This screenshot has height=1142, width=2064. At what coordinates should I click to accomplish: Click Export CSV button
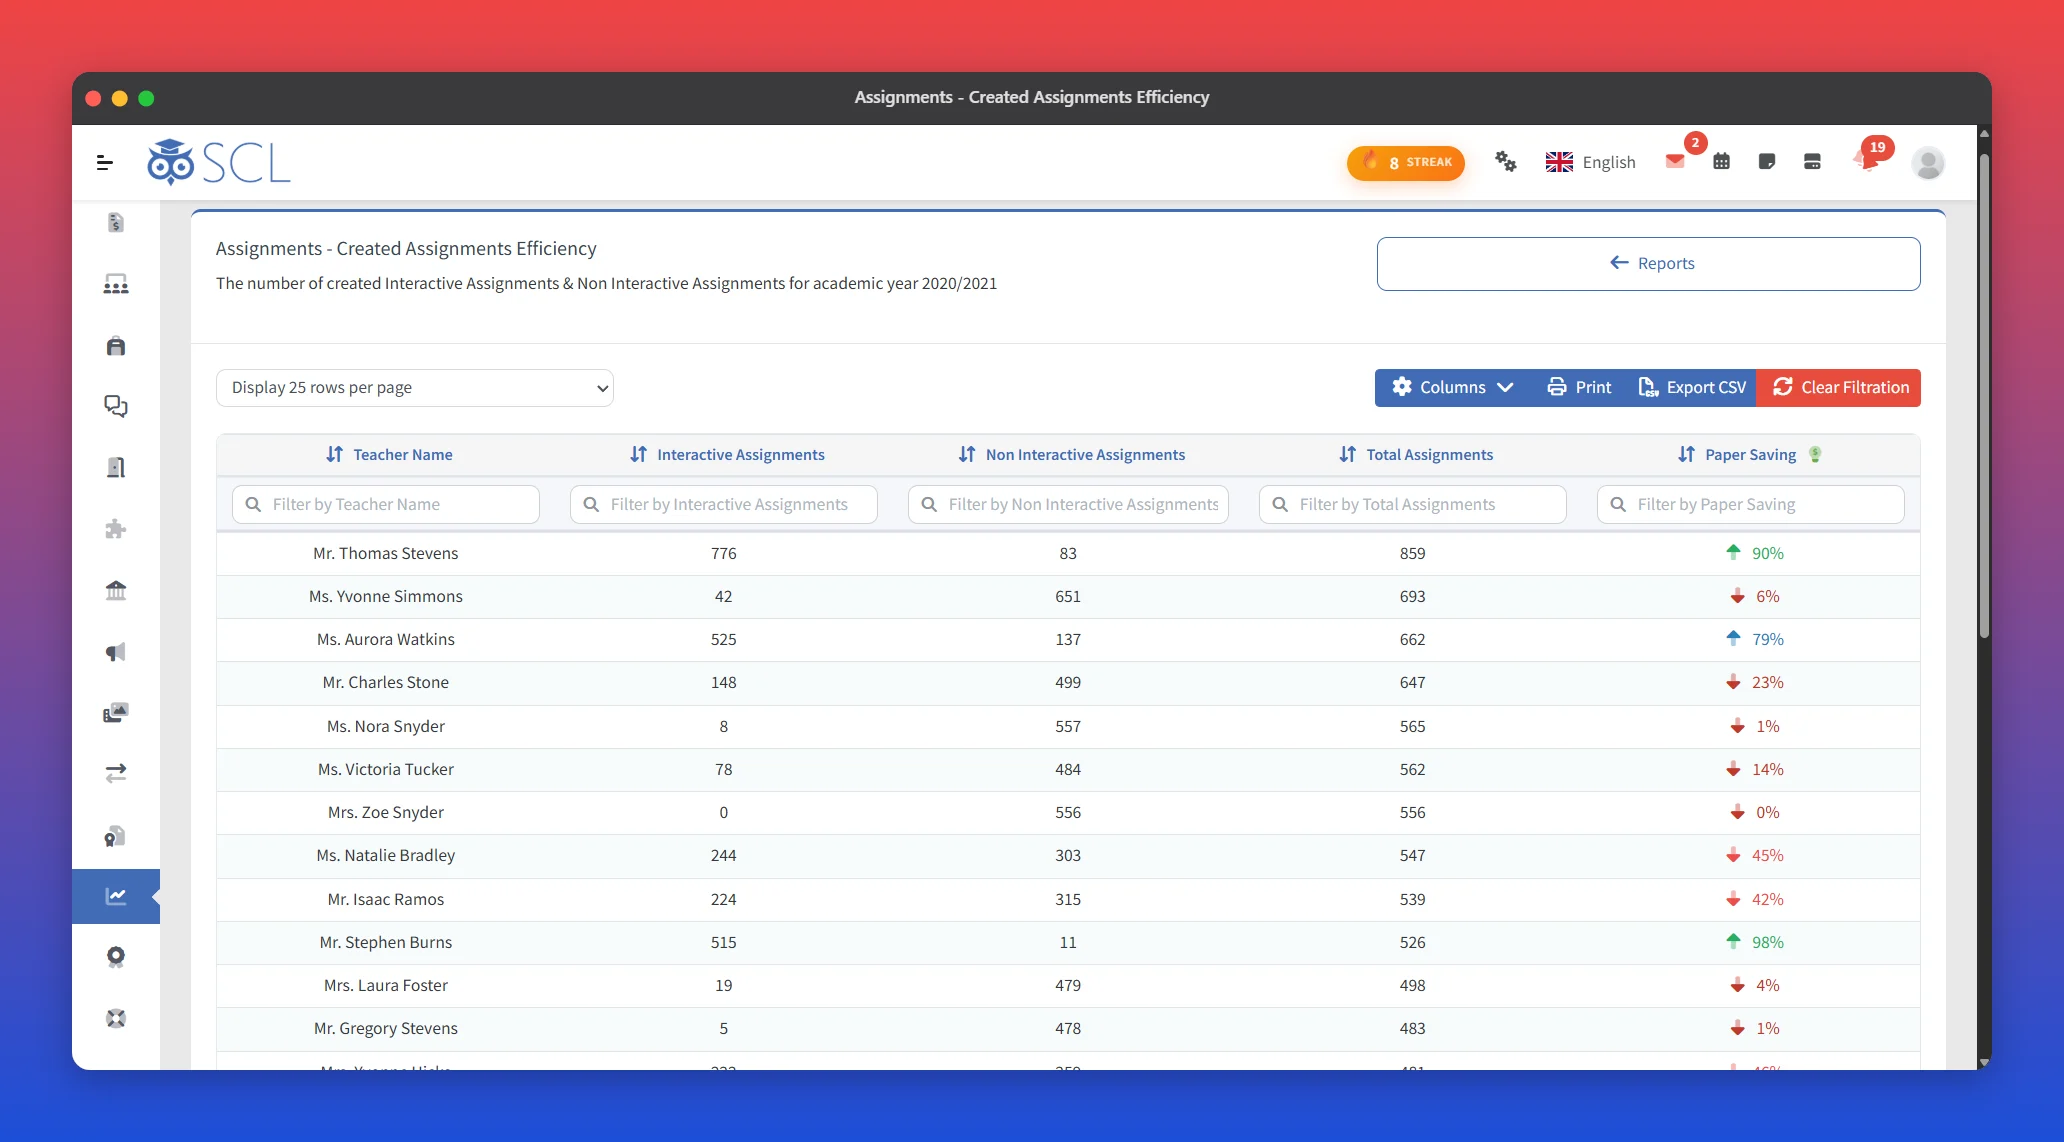pyautogui.click(x=1692, y=388)
